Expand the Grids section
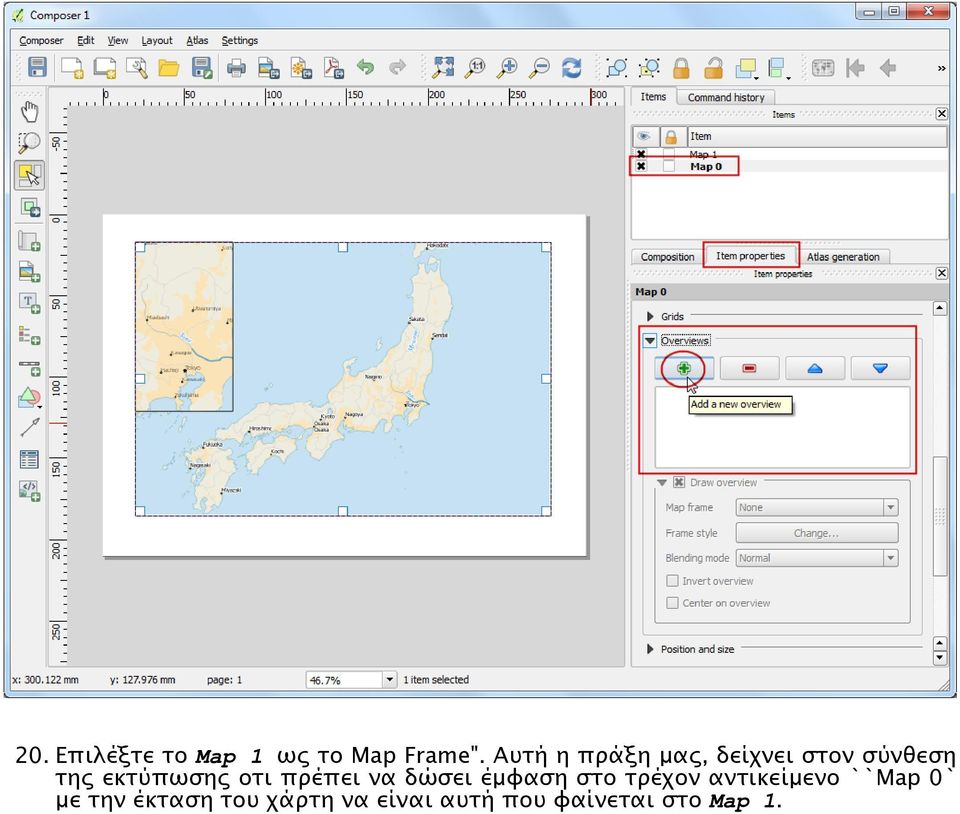Screen dimensions: 960x814 point(650,316)
